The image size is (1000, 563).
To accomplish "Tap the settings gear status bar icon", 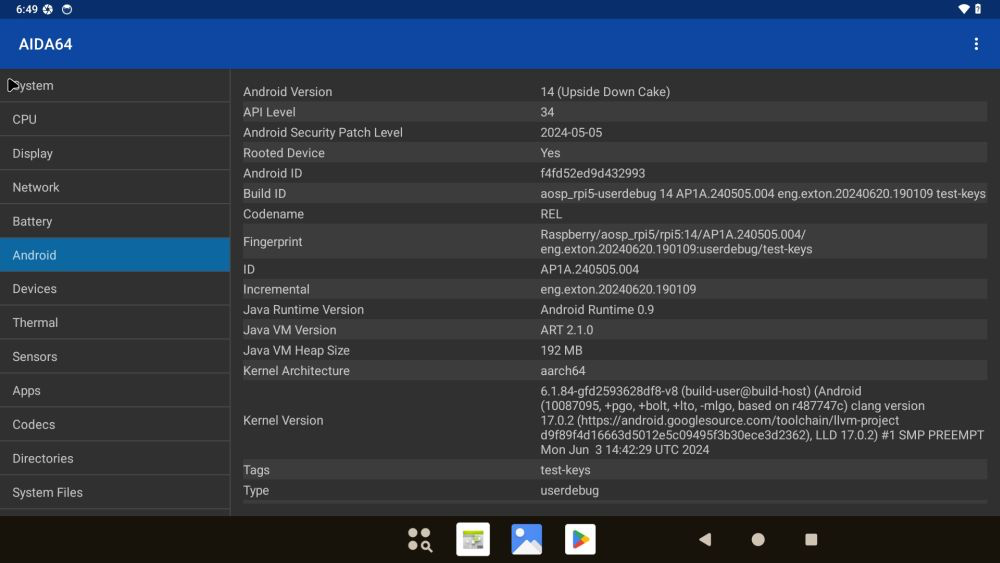I will click(x=48, y=9).
